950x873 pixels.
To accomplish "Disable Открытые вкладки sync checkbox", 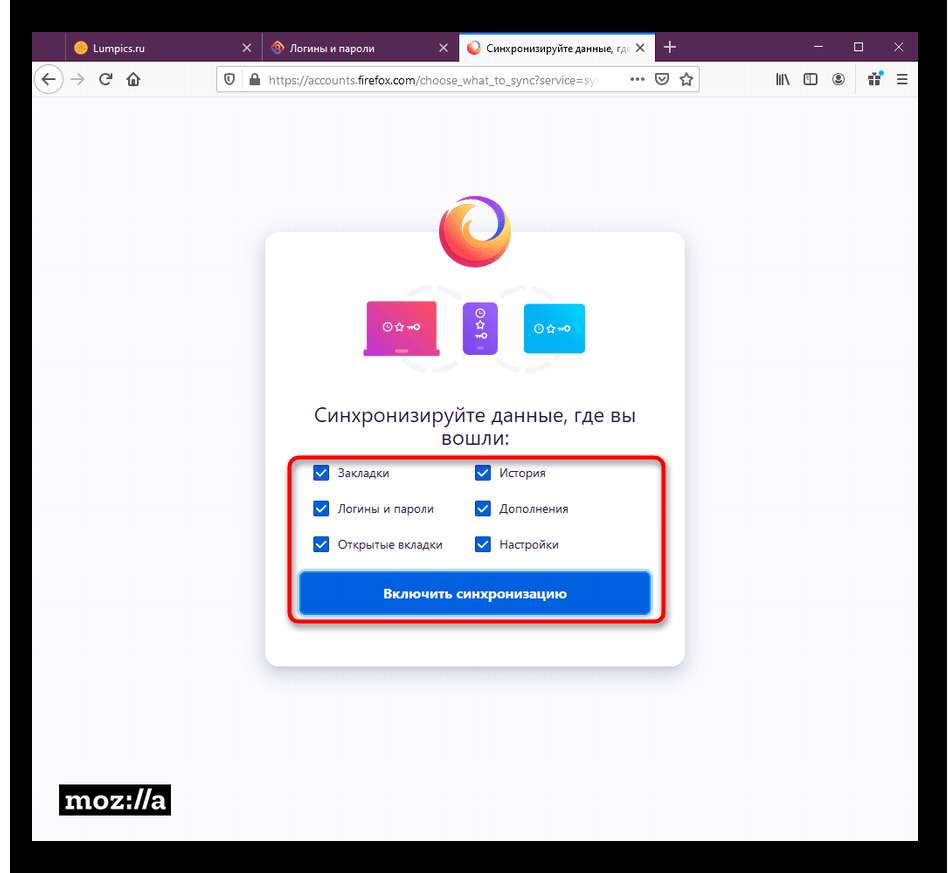I will tap(321, 544).
